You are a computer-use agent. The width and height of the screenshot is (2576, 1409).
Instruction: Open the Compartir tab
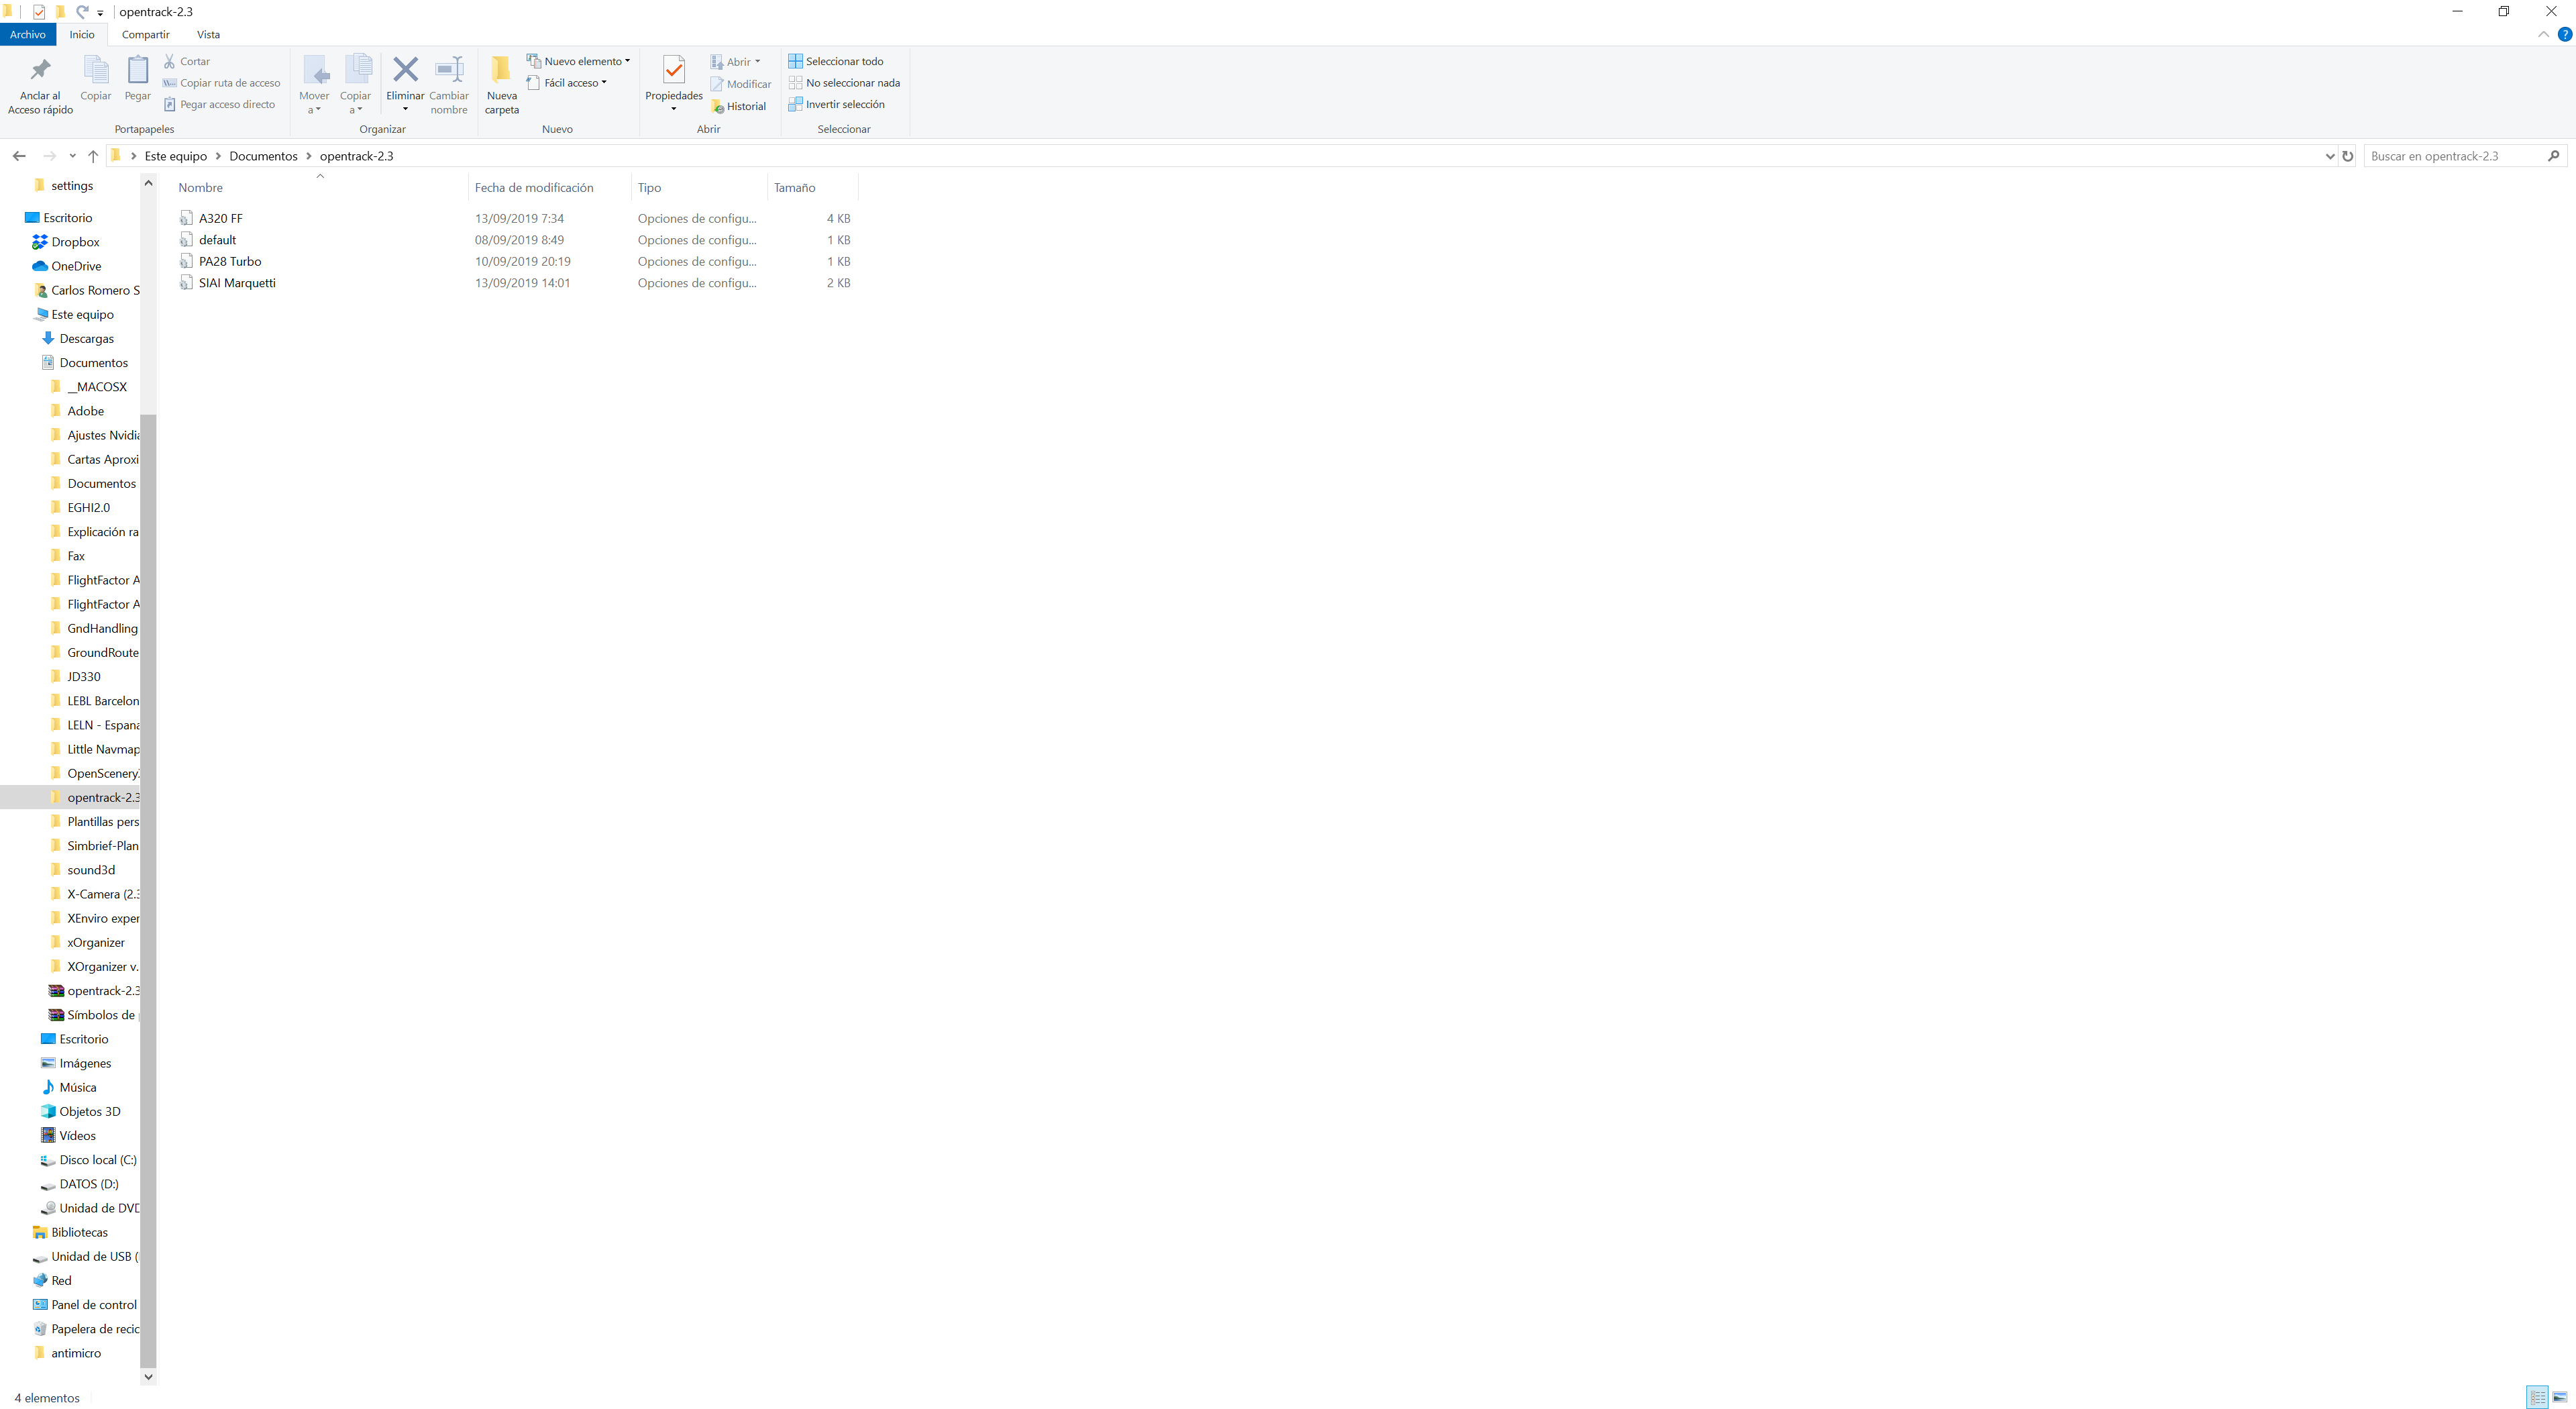click(145, 34)
